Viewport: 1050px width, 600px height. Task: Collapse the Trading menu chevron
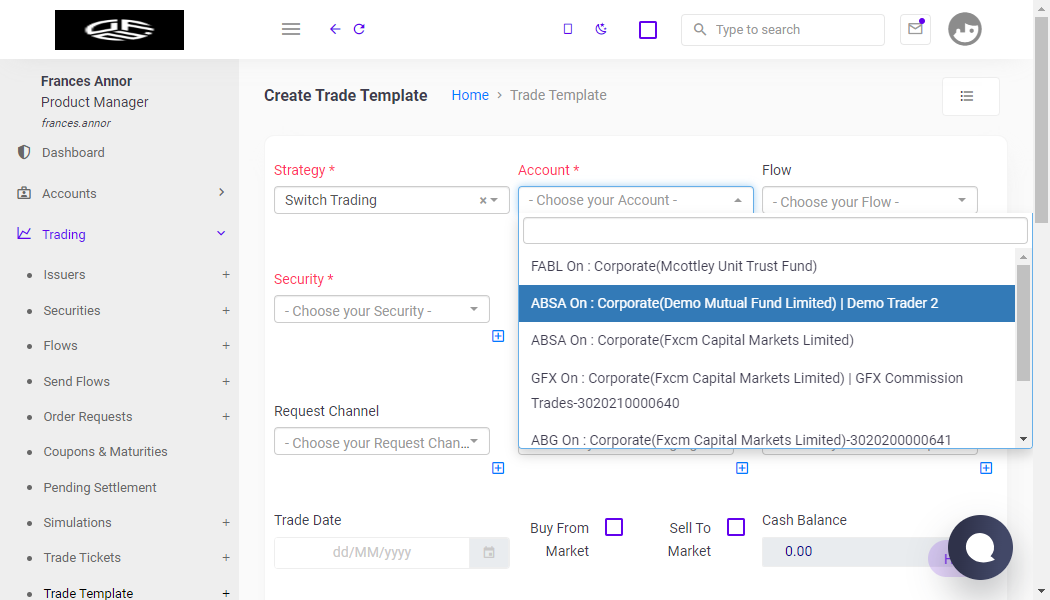(221, 234)
